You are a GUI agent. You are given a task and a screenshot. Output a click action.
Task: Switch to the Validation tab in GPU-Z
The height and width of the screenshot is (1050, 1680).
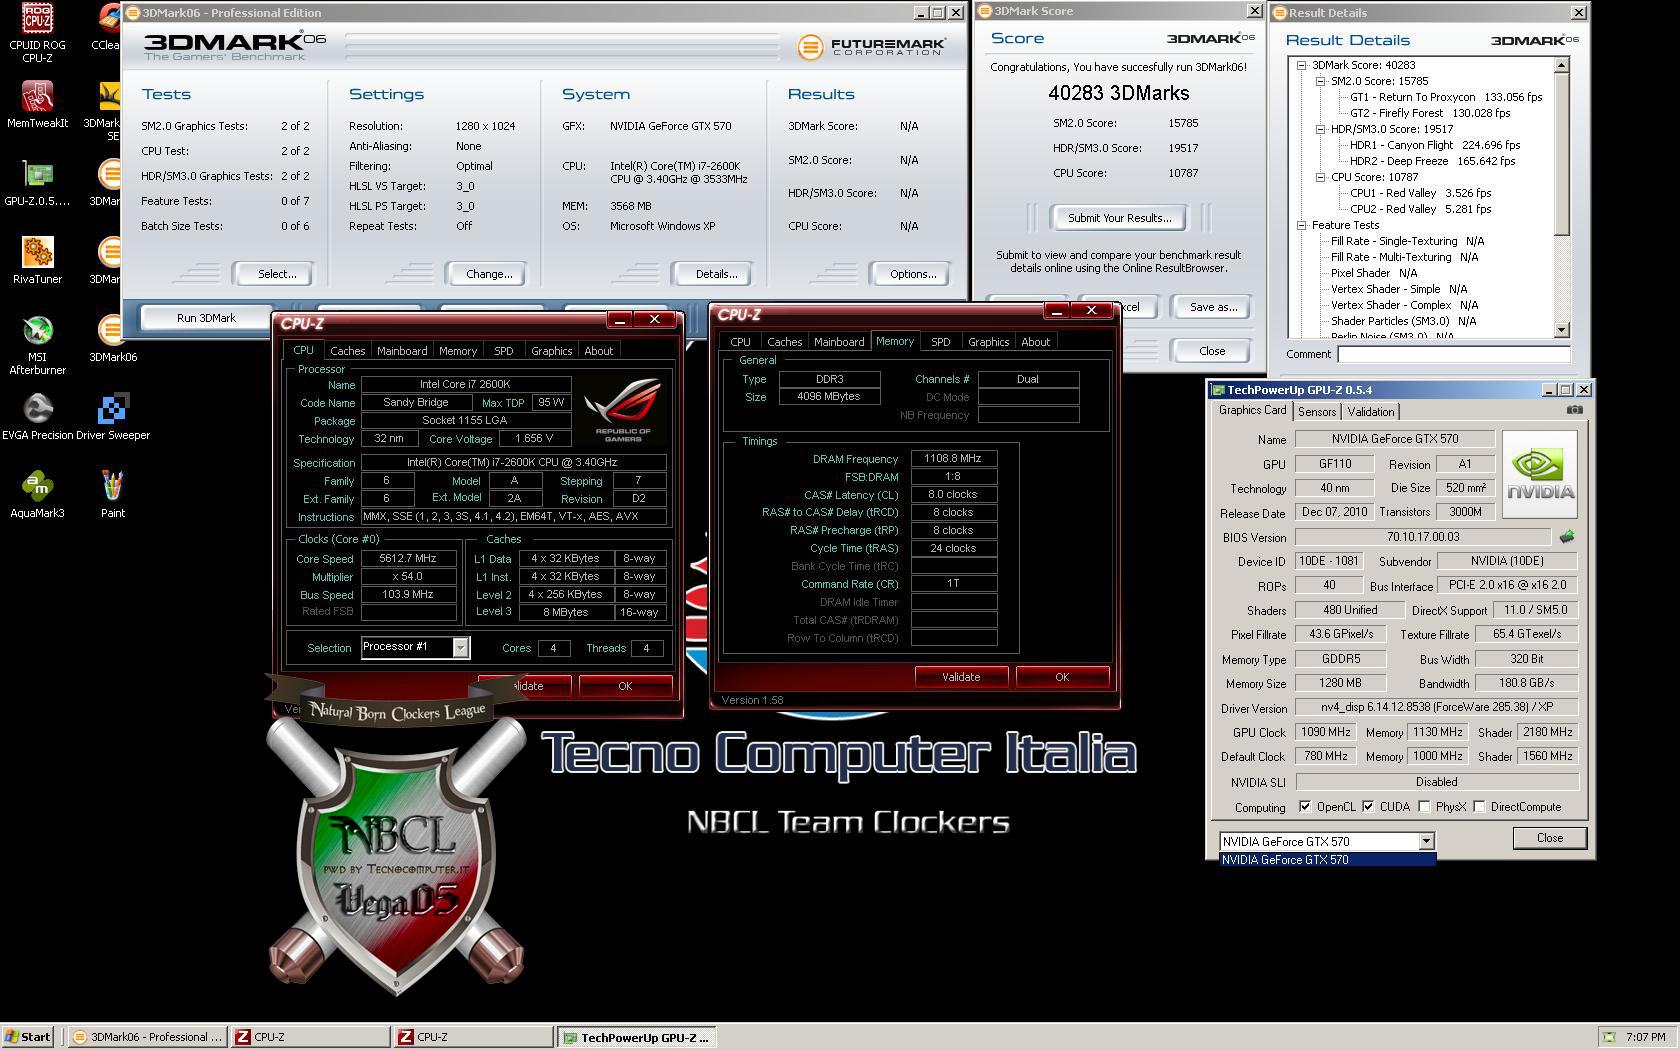pyautogui.click(x=1370, y=412)
